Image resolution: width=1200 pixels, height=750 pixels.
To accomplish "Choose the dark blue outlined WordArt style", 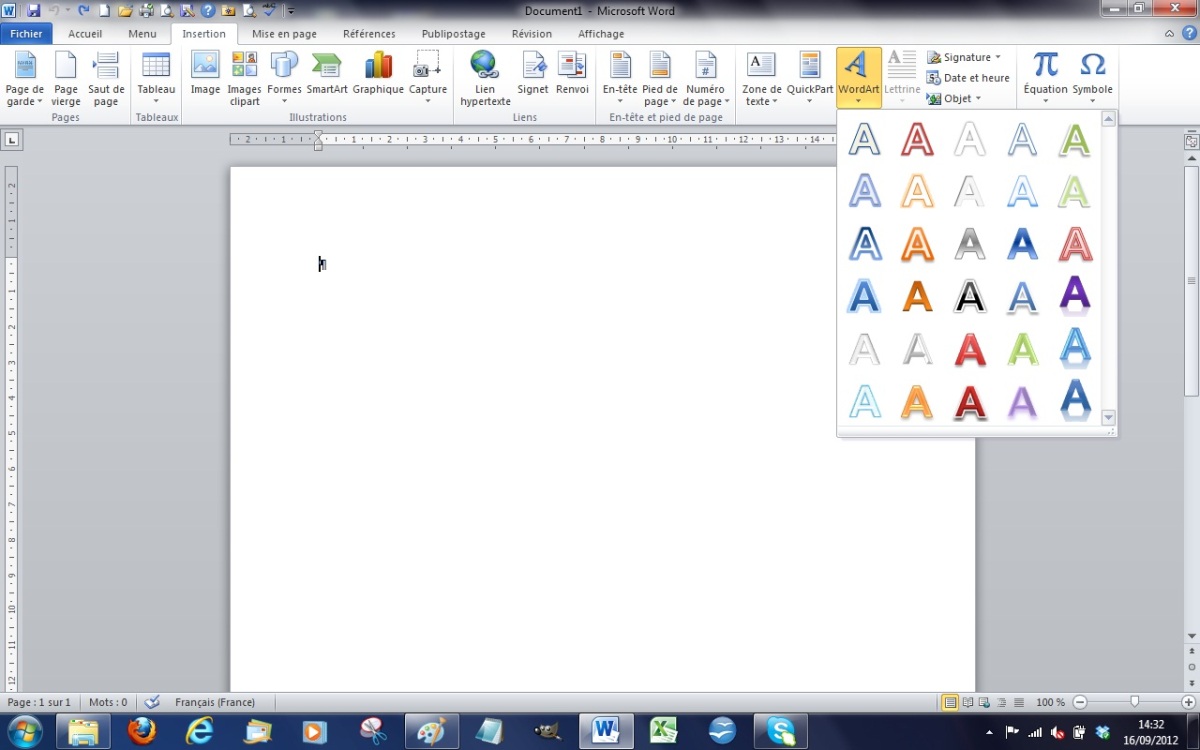I will [865, 243].
